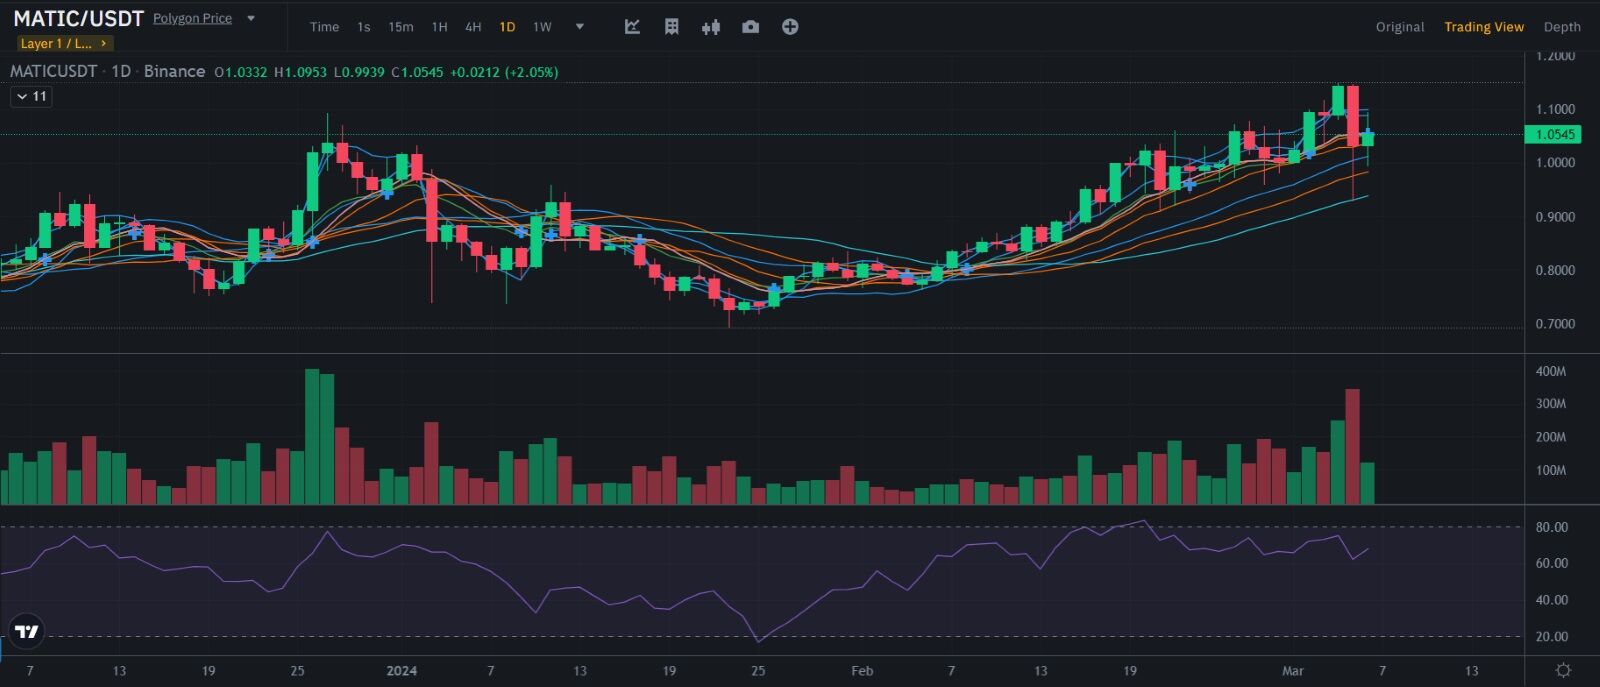Click the 80.00 RSI axis label
This screenshot has height=687, width=1600.
[1552, 527]
